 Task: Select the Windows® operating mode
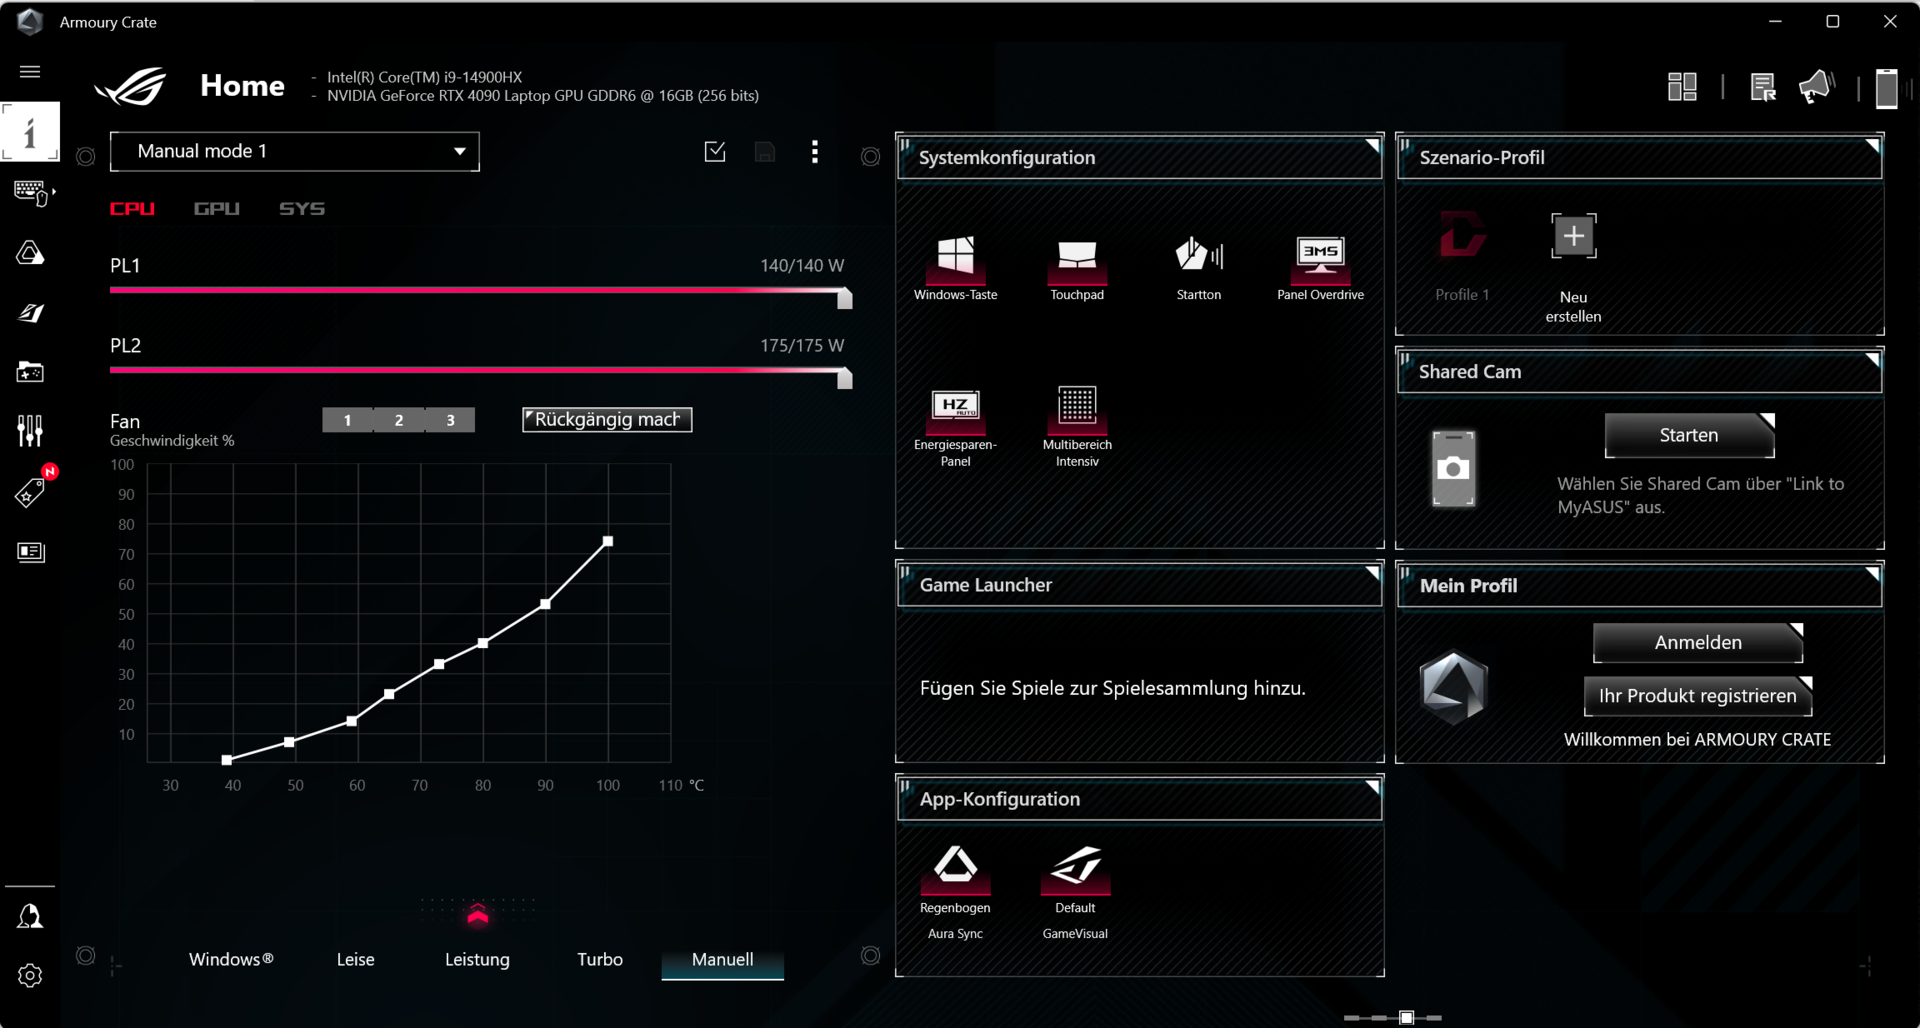[x=231, y=959]
